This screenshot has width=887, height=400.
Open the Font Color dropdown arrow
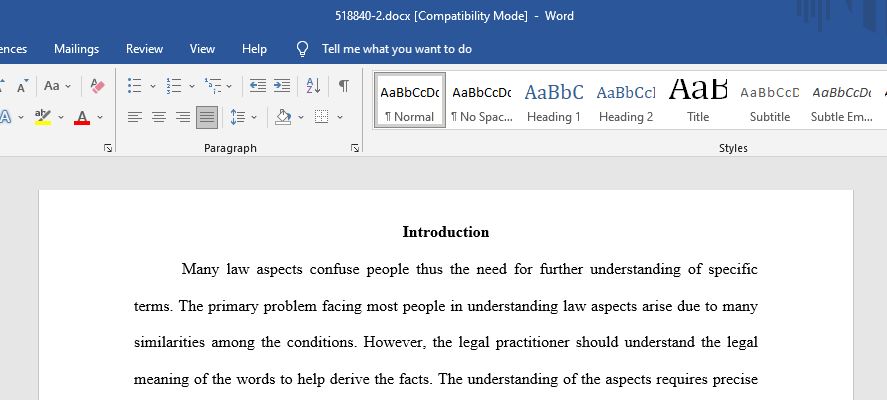click(x=100, y=118)
